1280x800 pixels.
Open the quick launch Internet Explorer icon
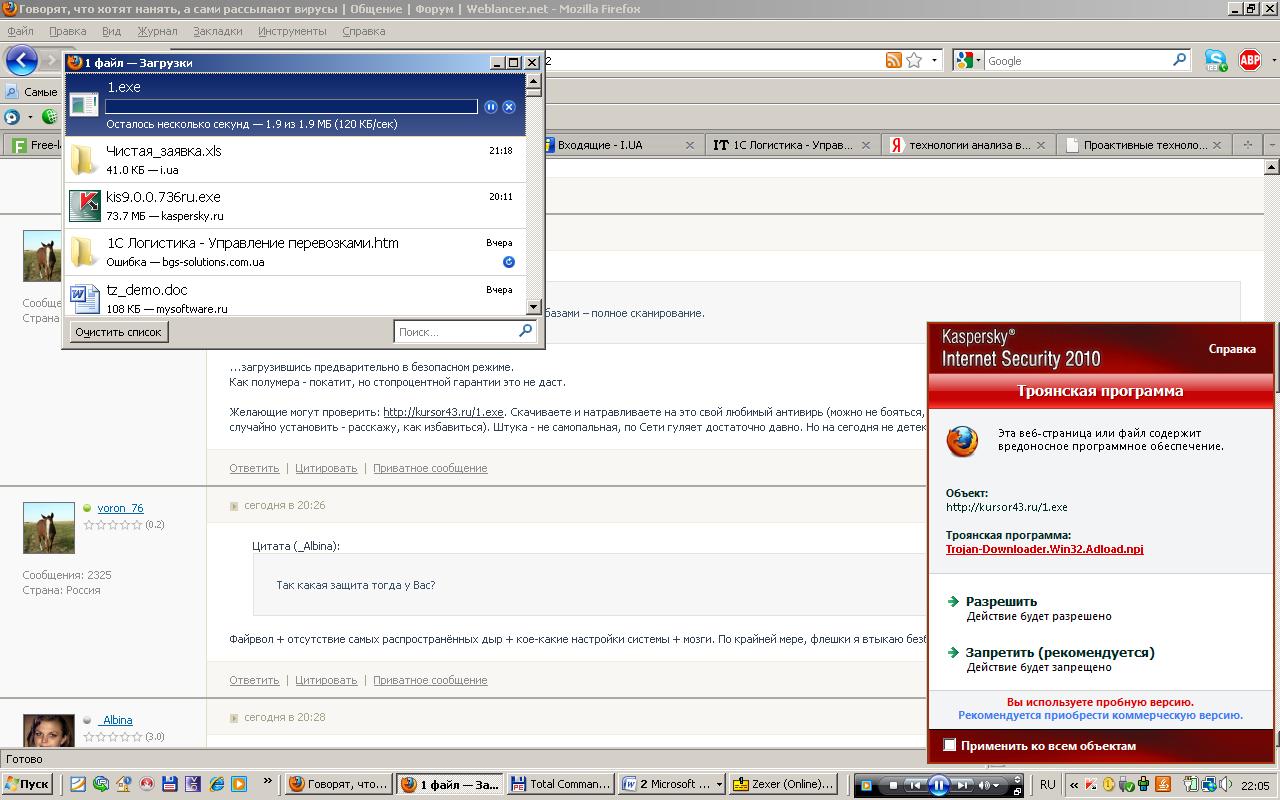pyautogui.click(x=216, y=785)
